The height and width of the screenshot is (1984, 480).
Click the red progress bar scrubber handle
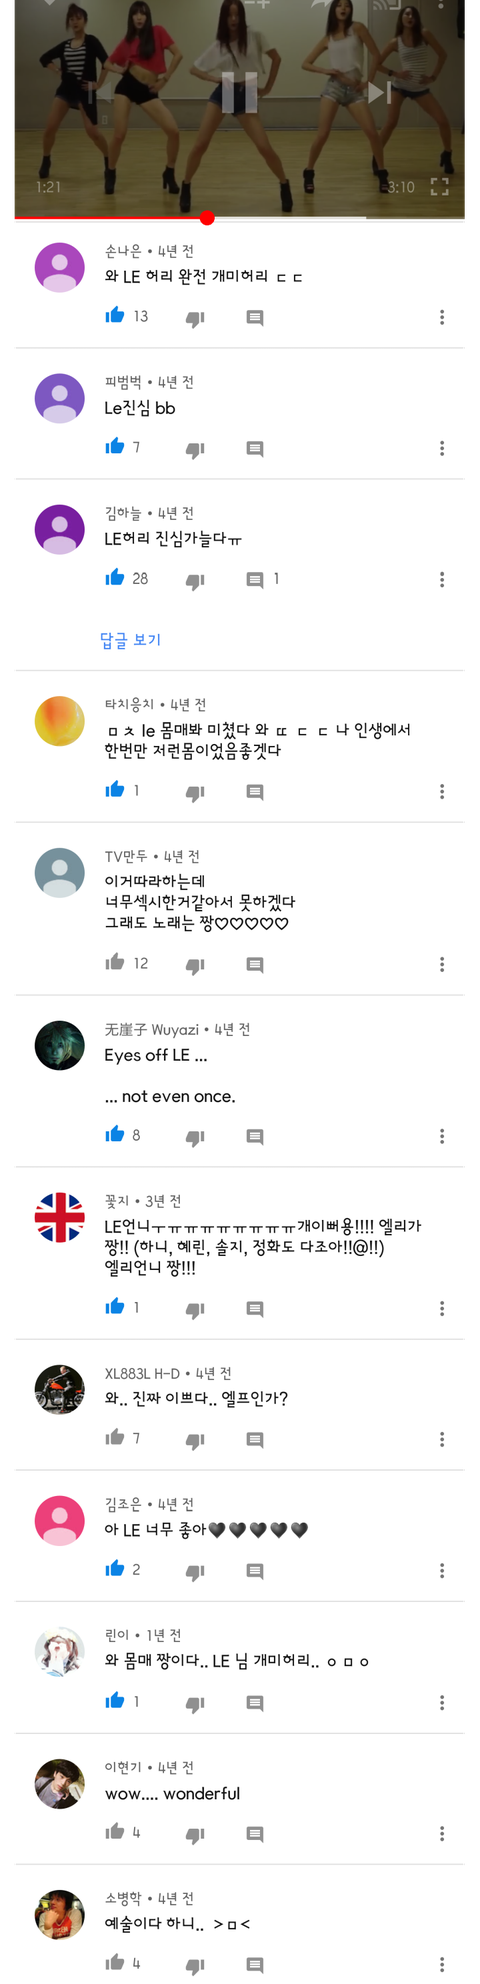pos(207,217)
